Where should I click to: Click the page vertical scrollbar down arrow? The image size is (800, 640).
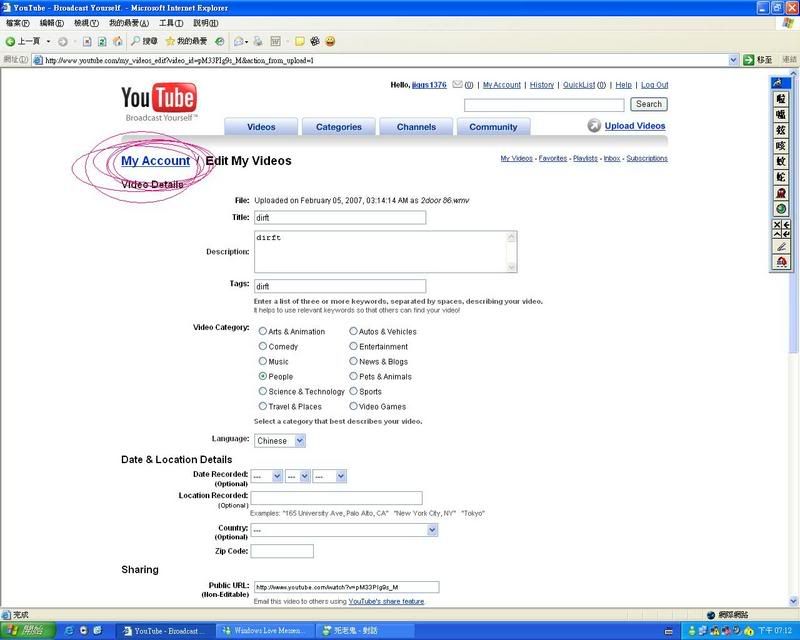coord(793,601)
